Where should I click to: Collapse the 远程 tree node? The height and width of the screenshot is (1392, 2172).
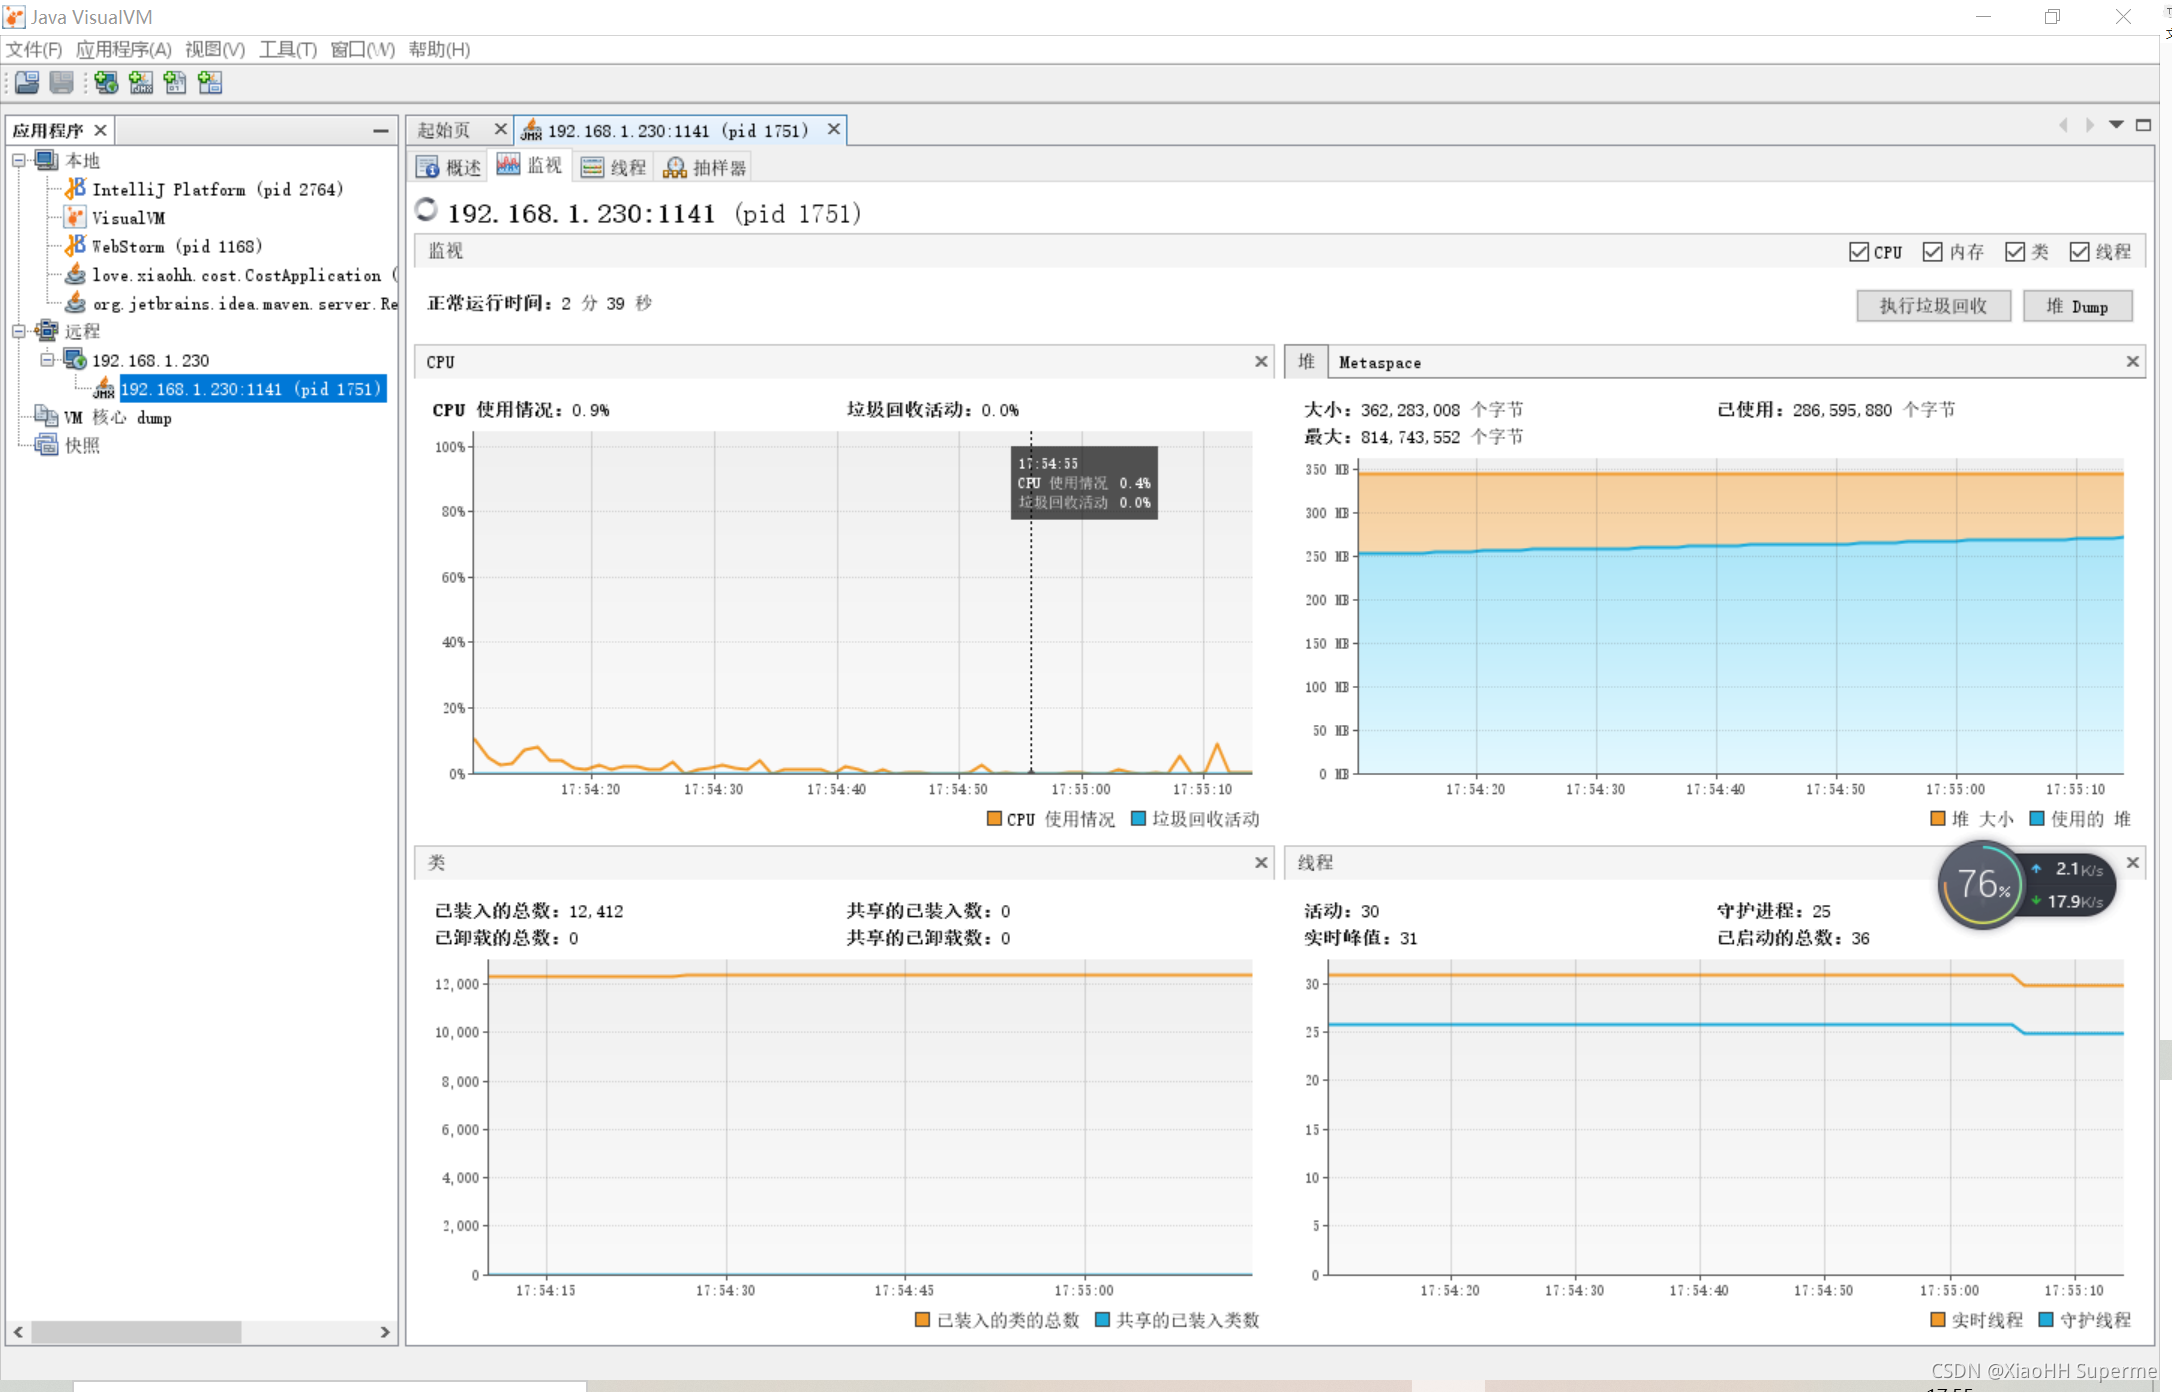coord(19,331)
